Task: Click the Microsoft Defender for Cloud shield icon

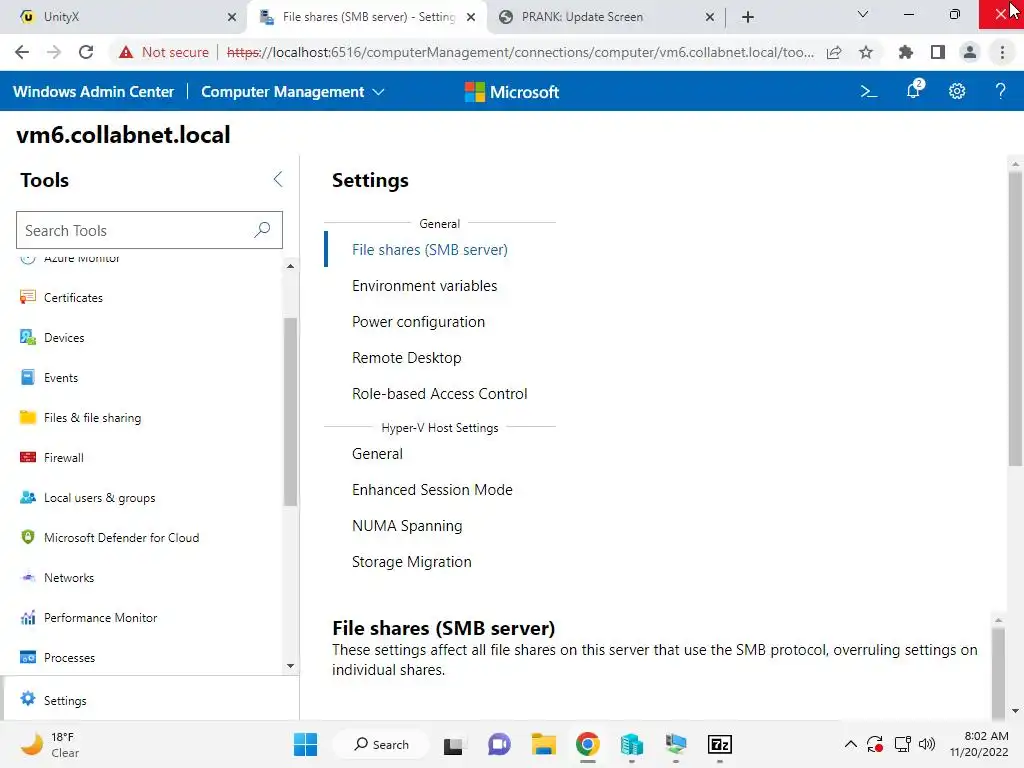Action: pyautogui.click(x=27, y=537)
